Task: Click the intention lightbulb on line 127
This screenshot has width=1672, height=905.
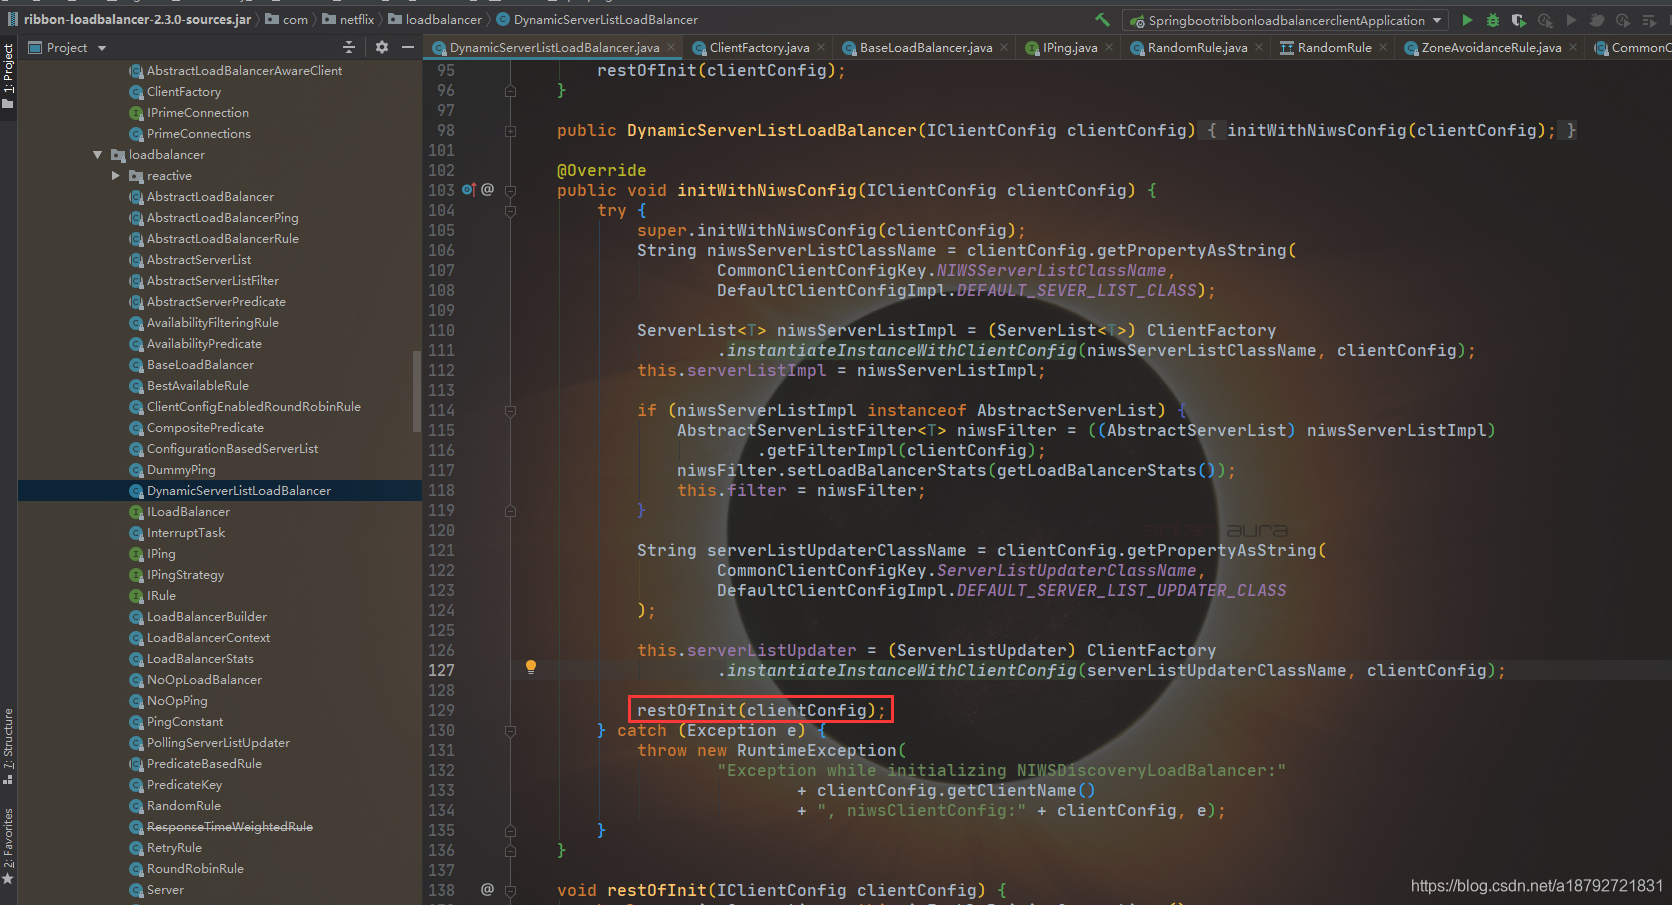Action: click(x=531, y=667)
